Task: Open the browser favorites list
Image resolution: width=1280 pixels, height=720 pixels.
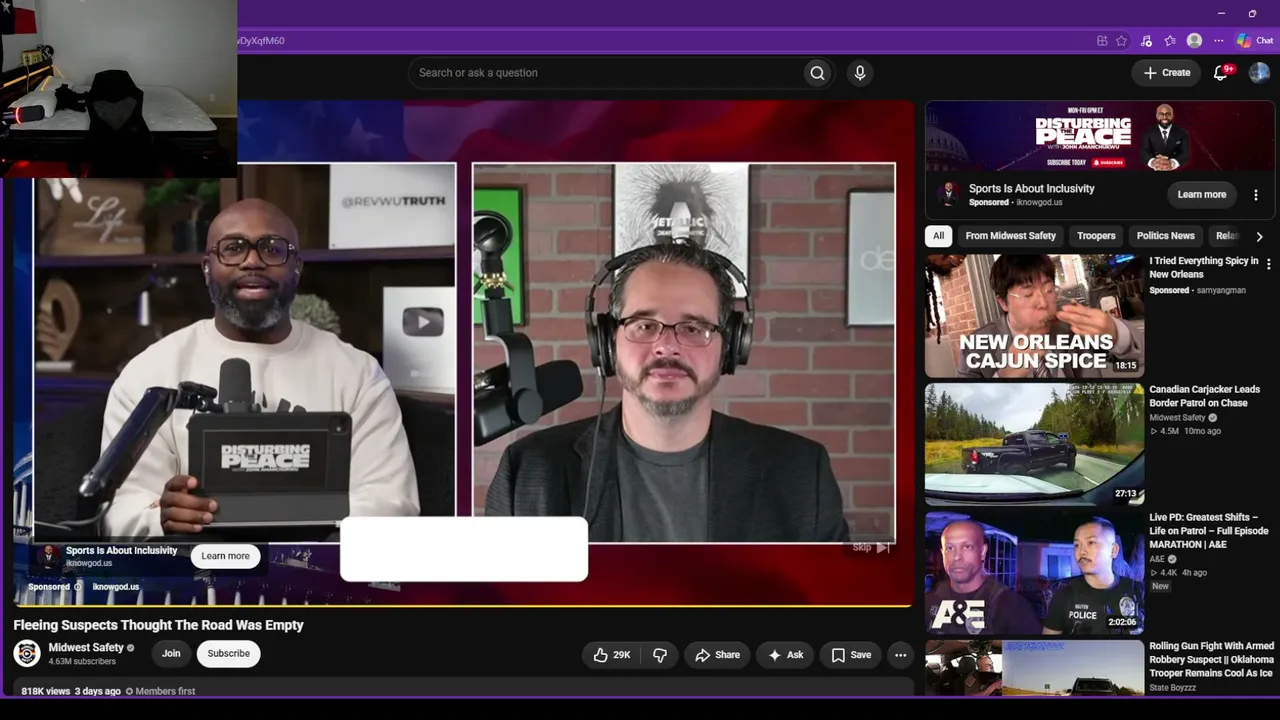Action: 1170,41
